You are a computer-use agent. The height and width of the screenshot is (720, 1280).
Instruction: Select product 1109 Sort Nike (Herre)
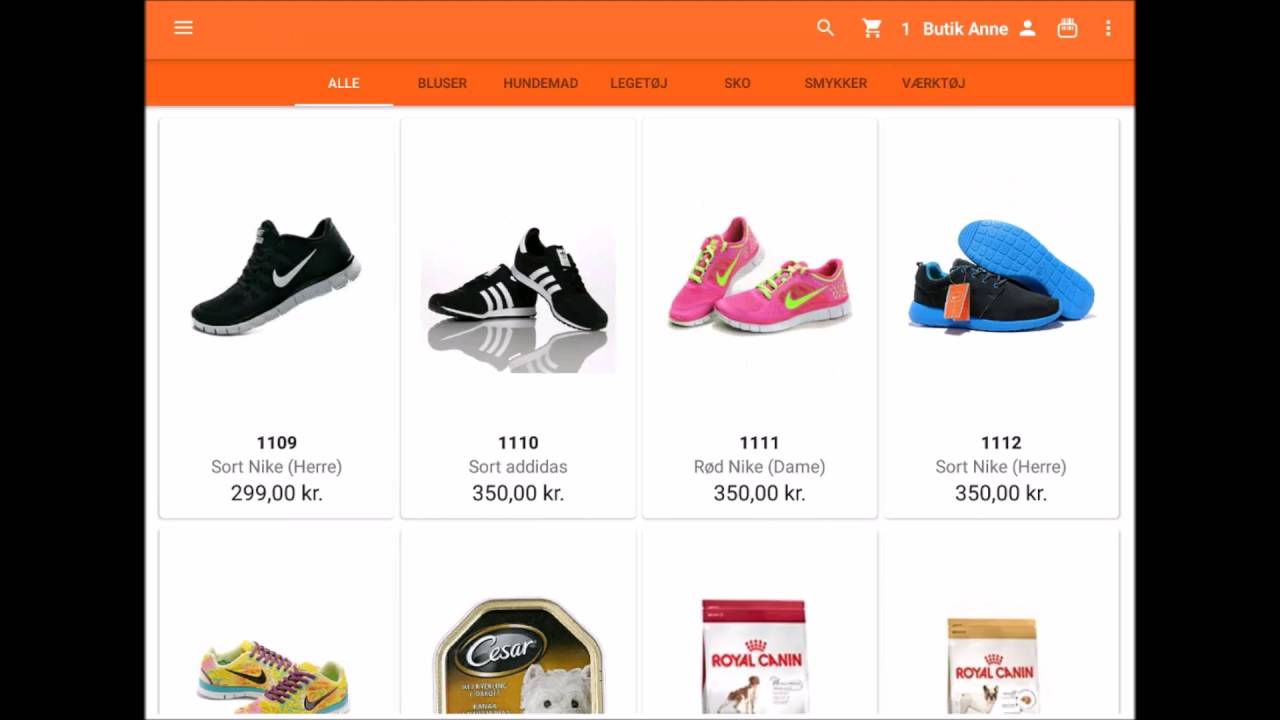coord(277,318)
